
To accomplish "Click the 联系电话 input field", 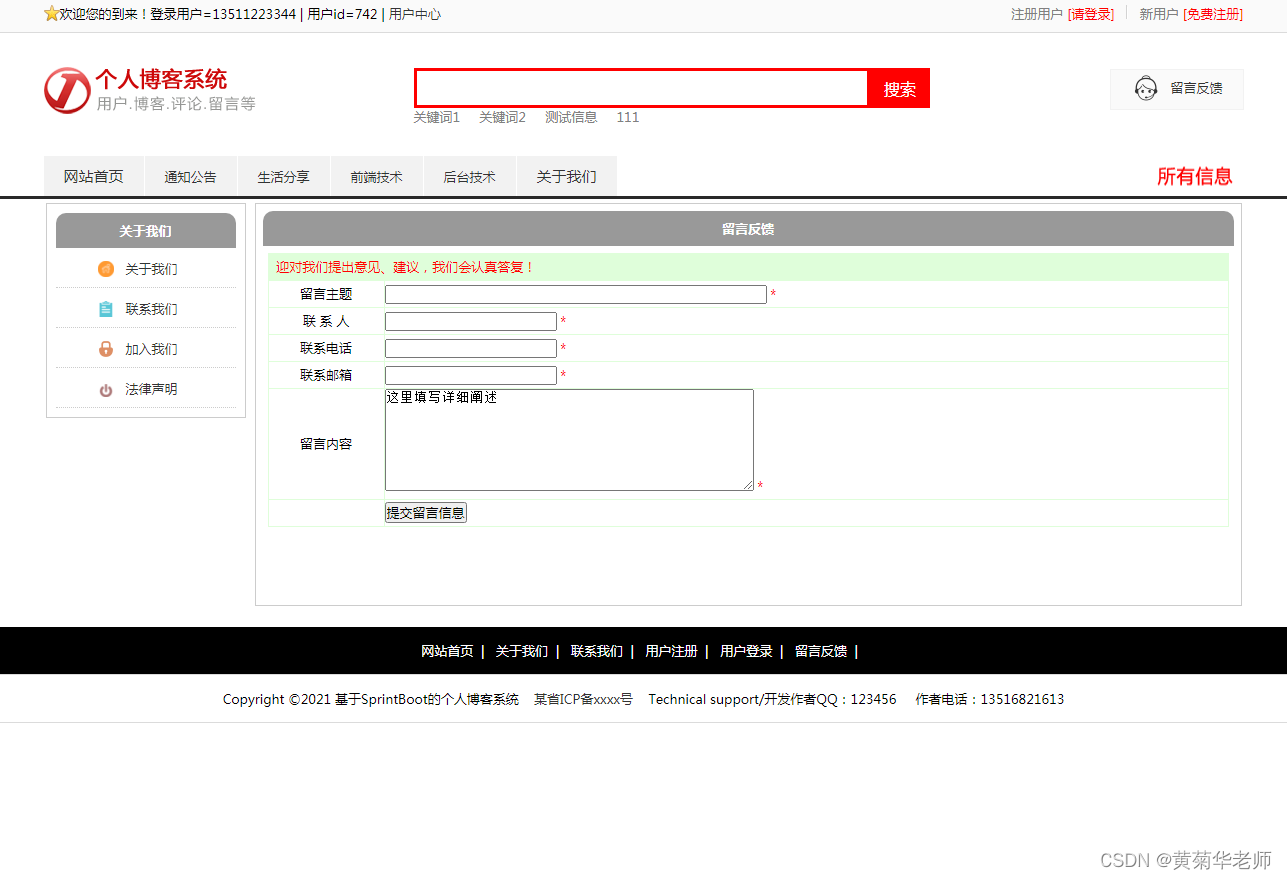I will point(471,349).
